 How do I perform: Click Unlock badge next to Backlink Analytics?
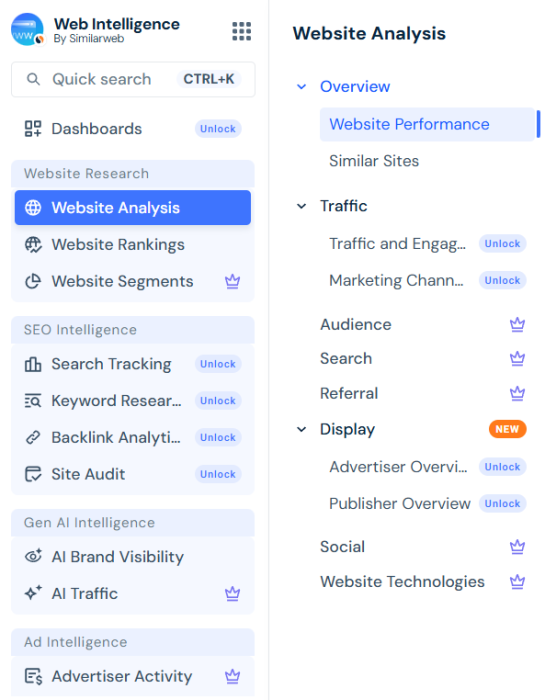pos(218,438)
